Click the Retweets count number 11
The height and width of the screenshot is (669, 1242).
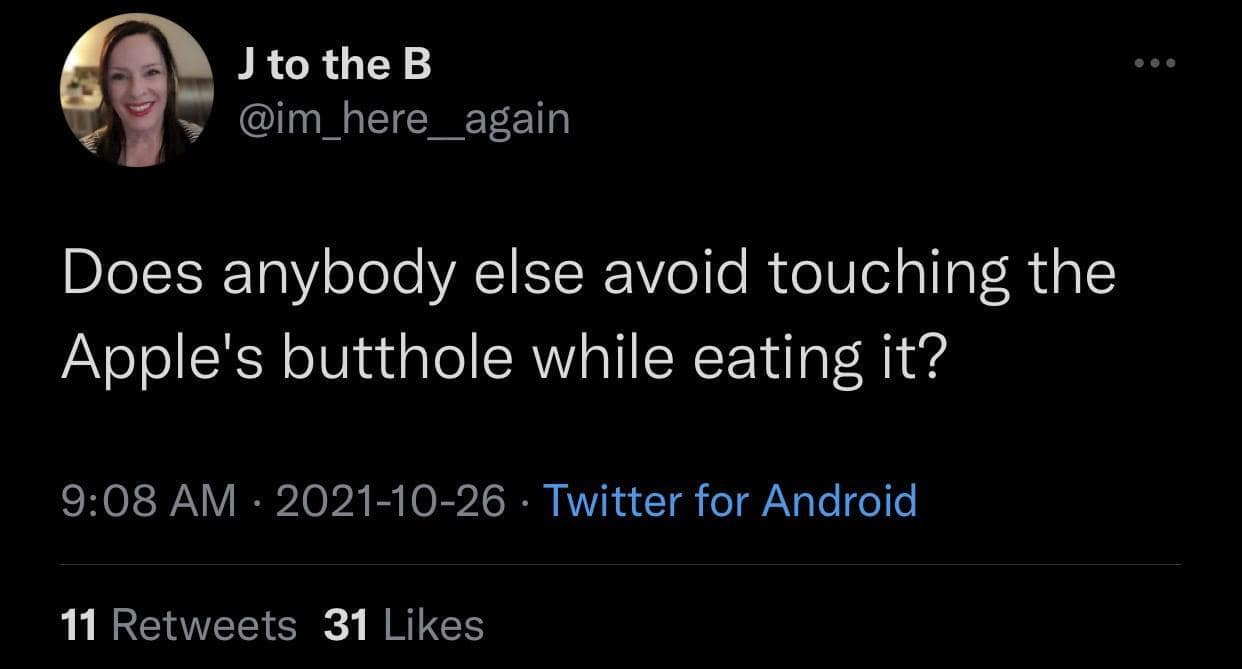point(82,623)
